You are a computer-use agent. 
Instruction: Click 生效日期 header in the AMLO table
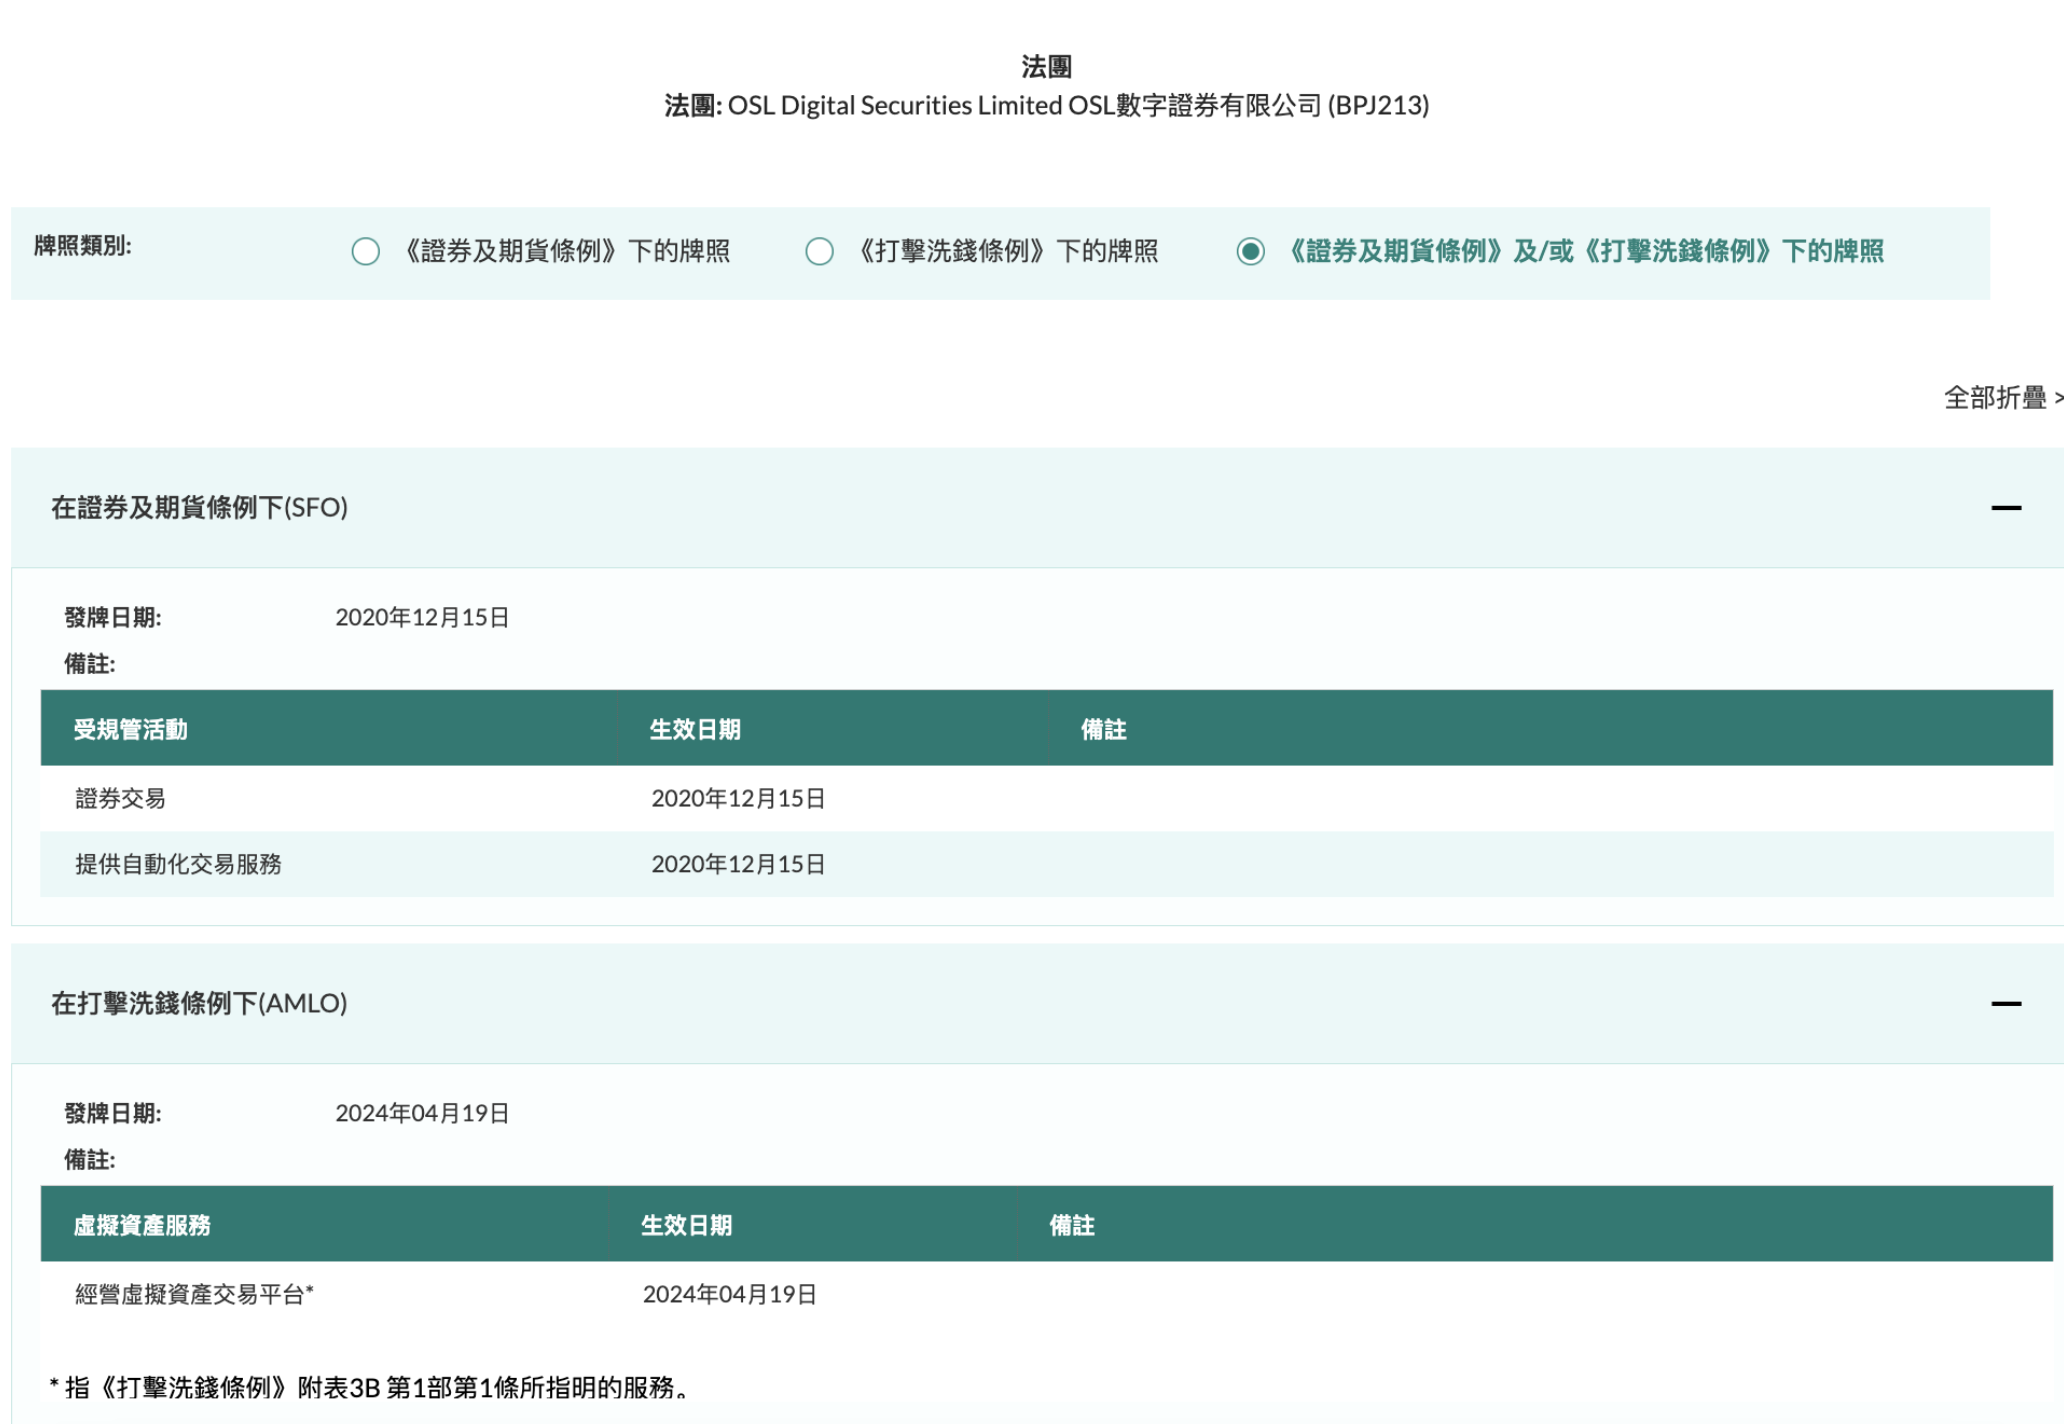(x=687, y=1226)
